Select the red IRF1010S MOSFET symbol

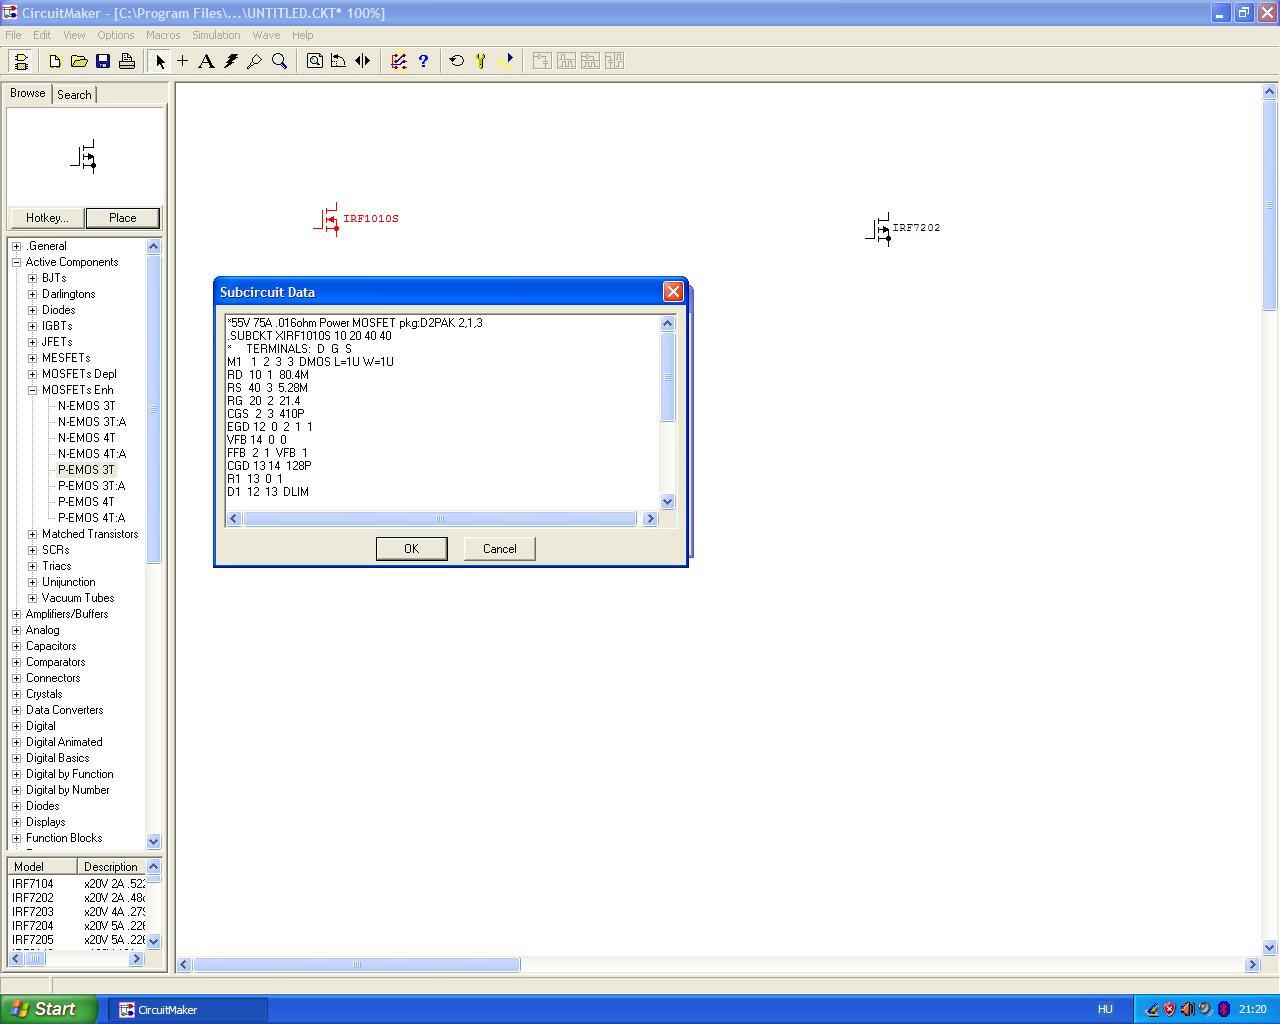click(x=329, y=220)
